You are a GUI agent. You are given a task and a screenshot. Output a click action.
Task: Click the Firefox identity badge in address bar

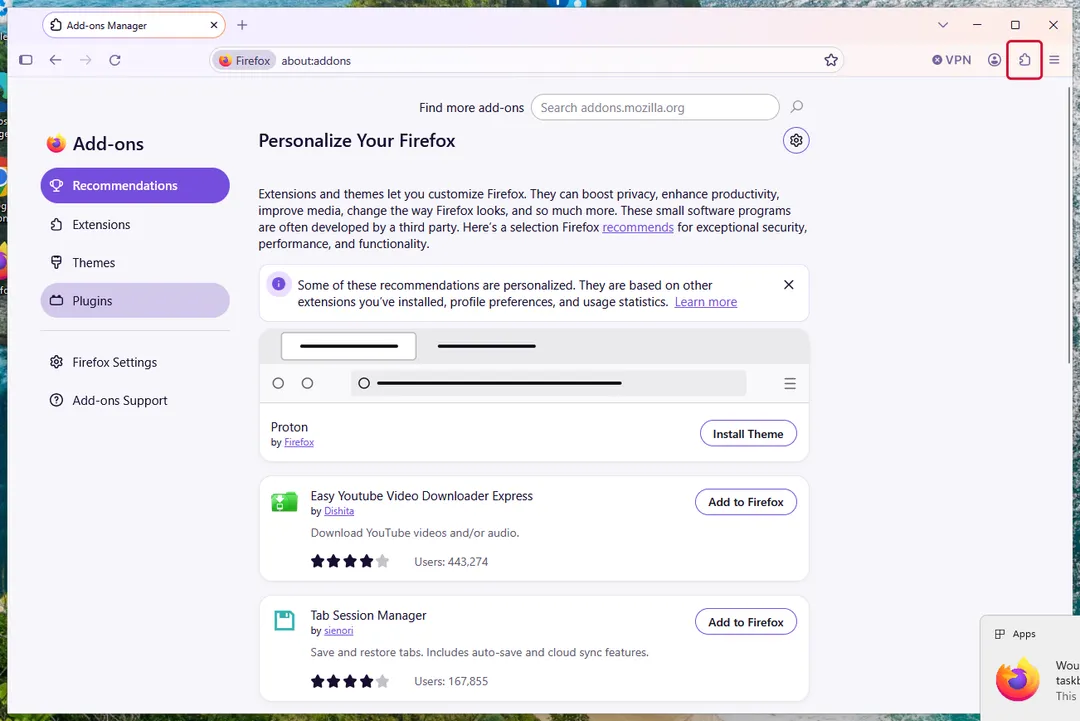tap(245, 61)
